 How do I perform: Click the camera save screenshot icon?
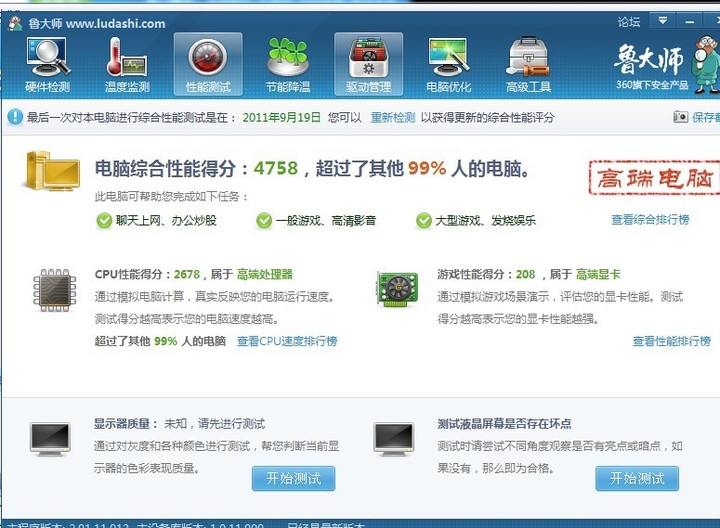(681, 117)
